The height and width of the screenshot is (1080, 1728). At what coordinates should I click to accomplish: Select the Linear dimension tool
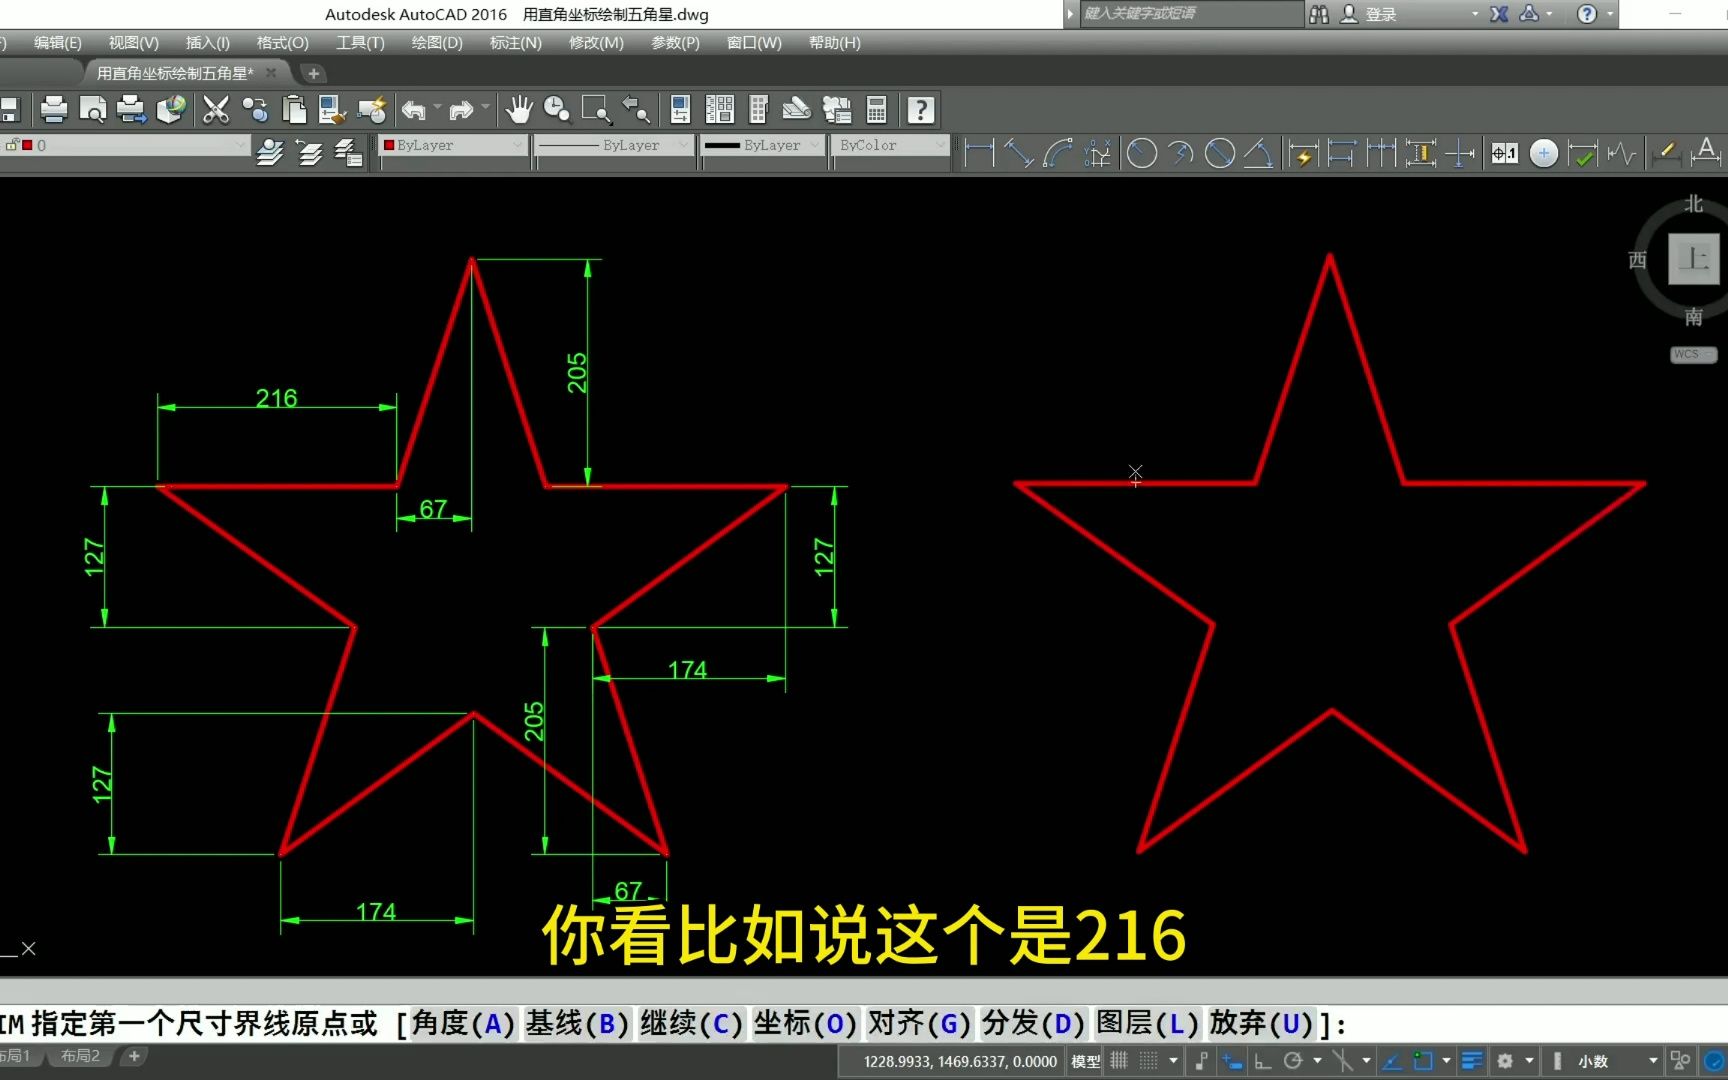979,153
